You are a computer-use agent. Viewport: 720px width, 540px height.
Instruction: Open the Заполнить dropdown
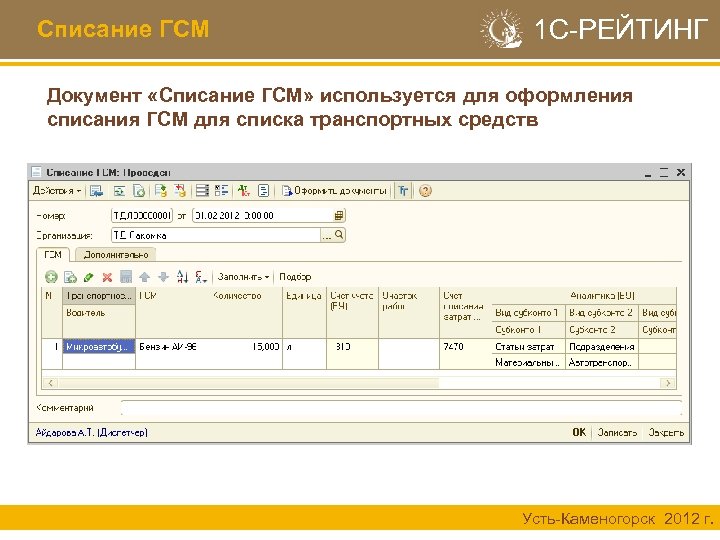[x=243, y=277]
